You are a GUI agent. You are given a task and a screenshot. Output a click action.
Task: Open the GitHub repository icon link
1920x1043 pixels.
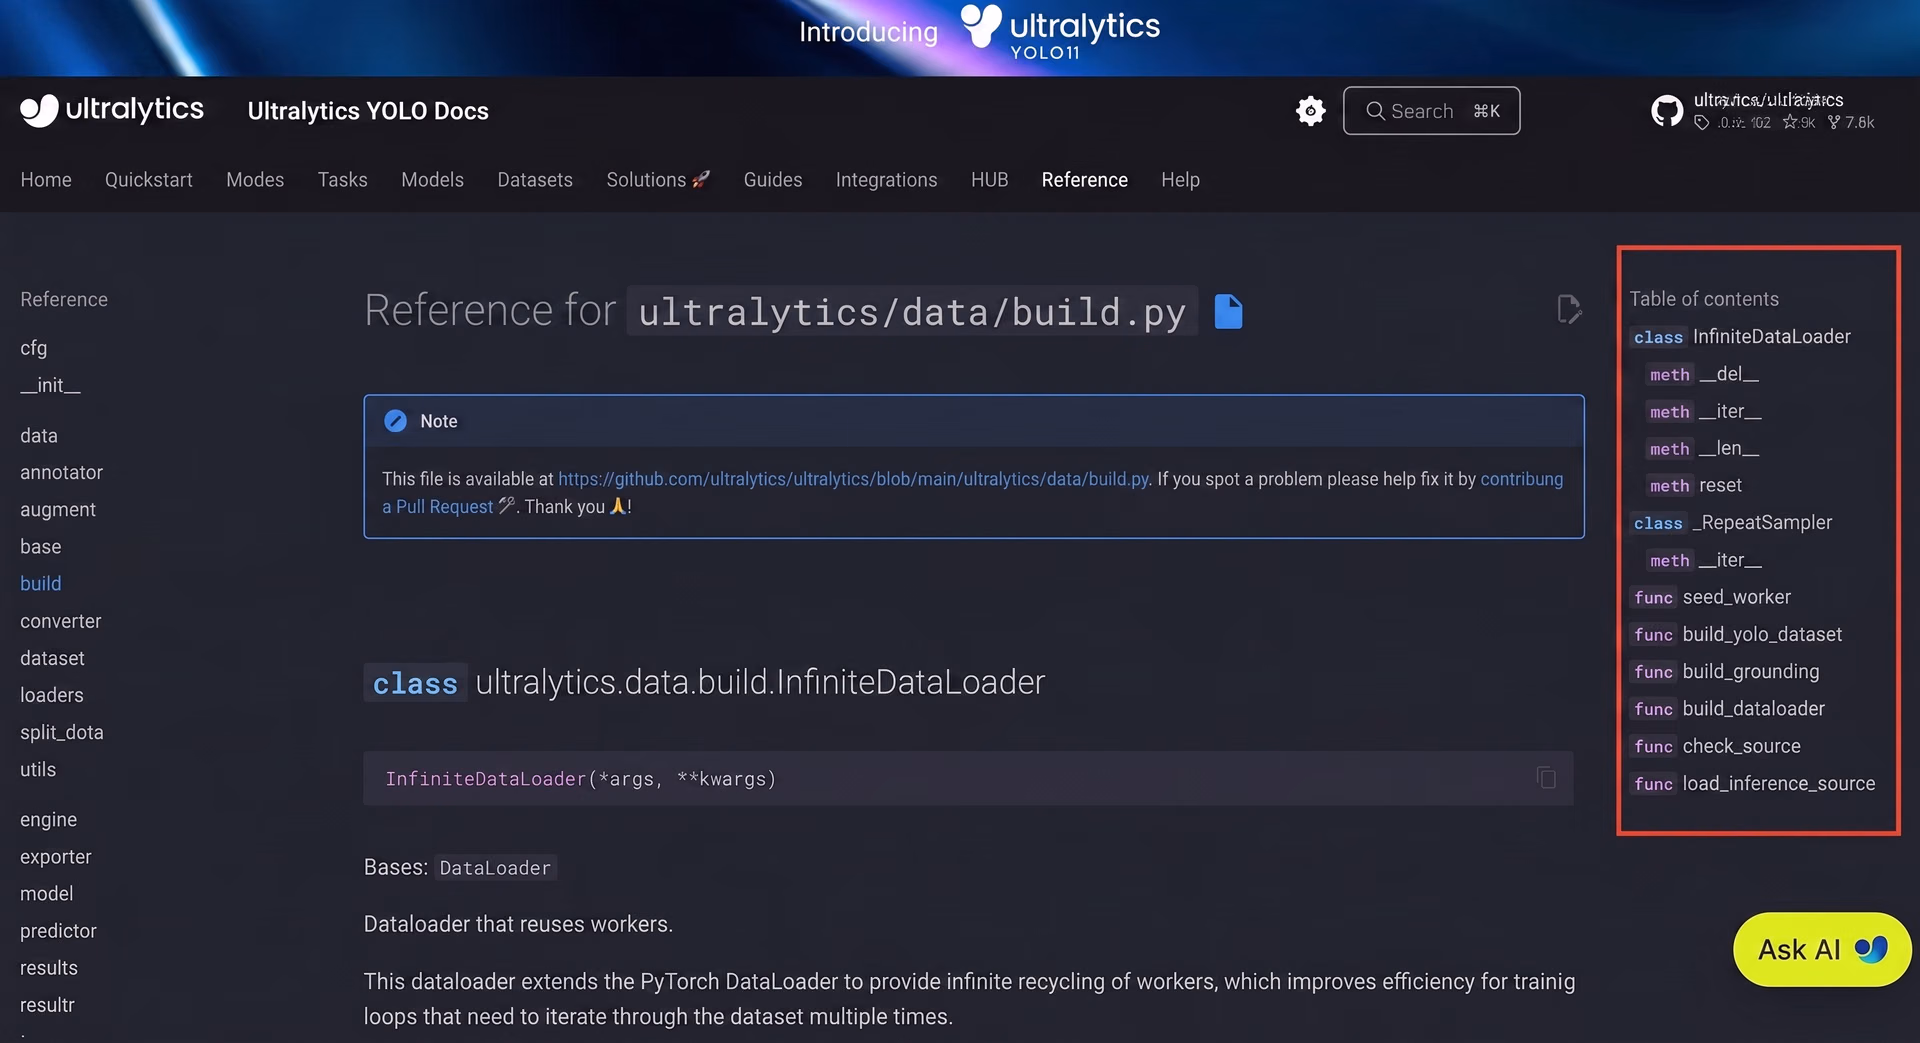1667,110
